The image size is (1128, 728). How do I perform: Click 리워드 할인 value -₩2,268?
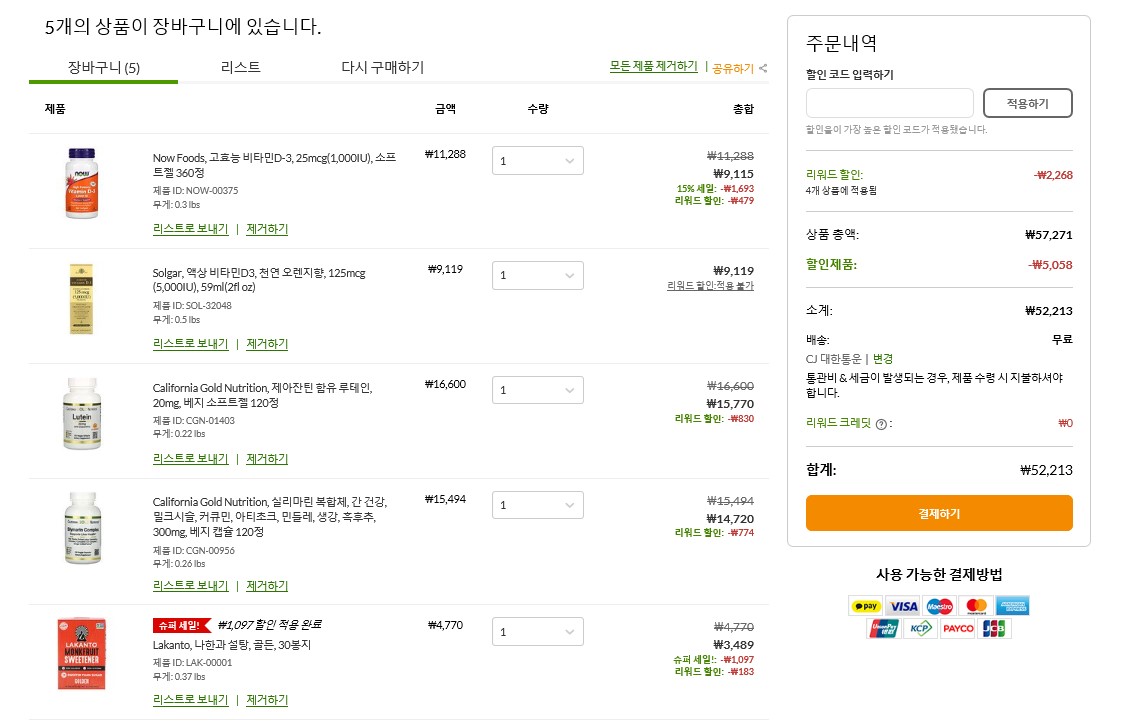click(x=1053, y=175)
